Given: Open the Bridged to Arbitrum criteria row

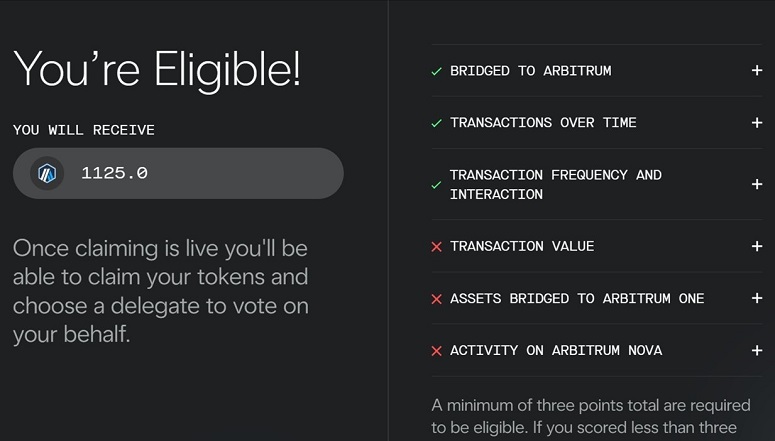Looking at the screenshot, I should pos(530,71).
